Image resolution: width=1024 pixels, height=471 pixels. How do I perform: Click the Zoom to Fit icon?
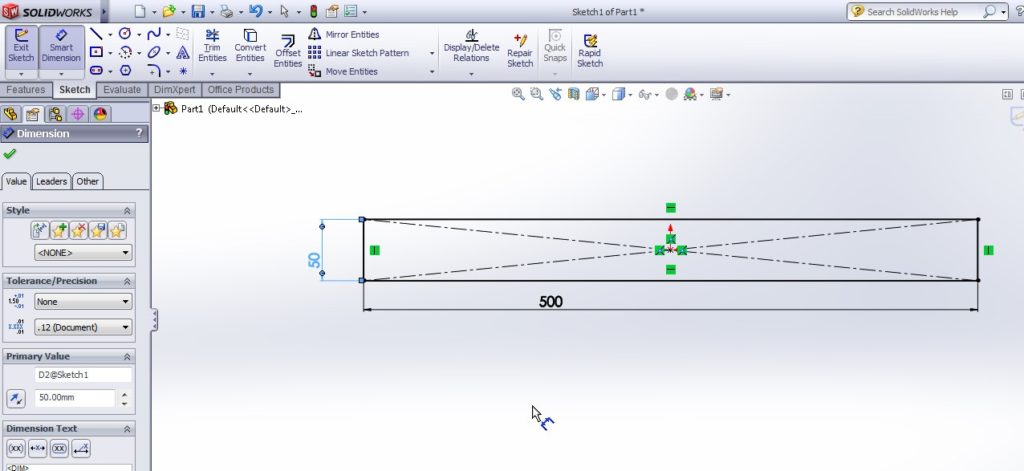pyautogui.click(x=518, y=94)
